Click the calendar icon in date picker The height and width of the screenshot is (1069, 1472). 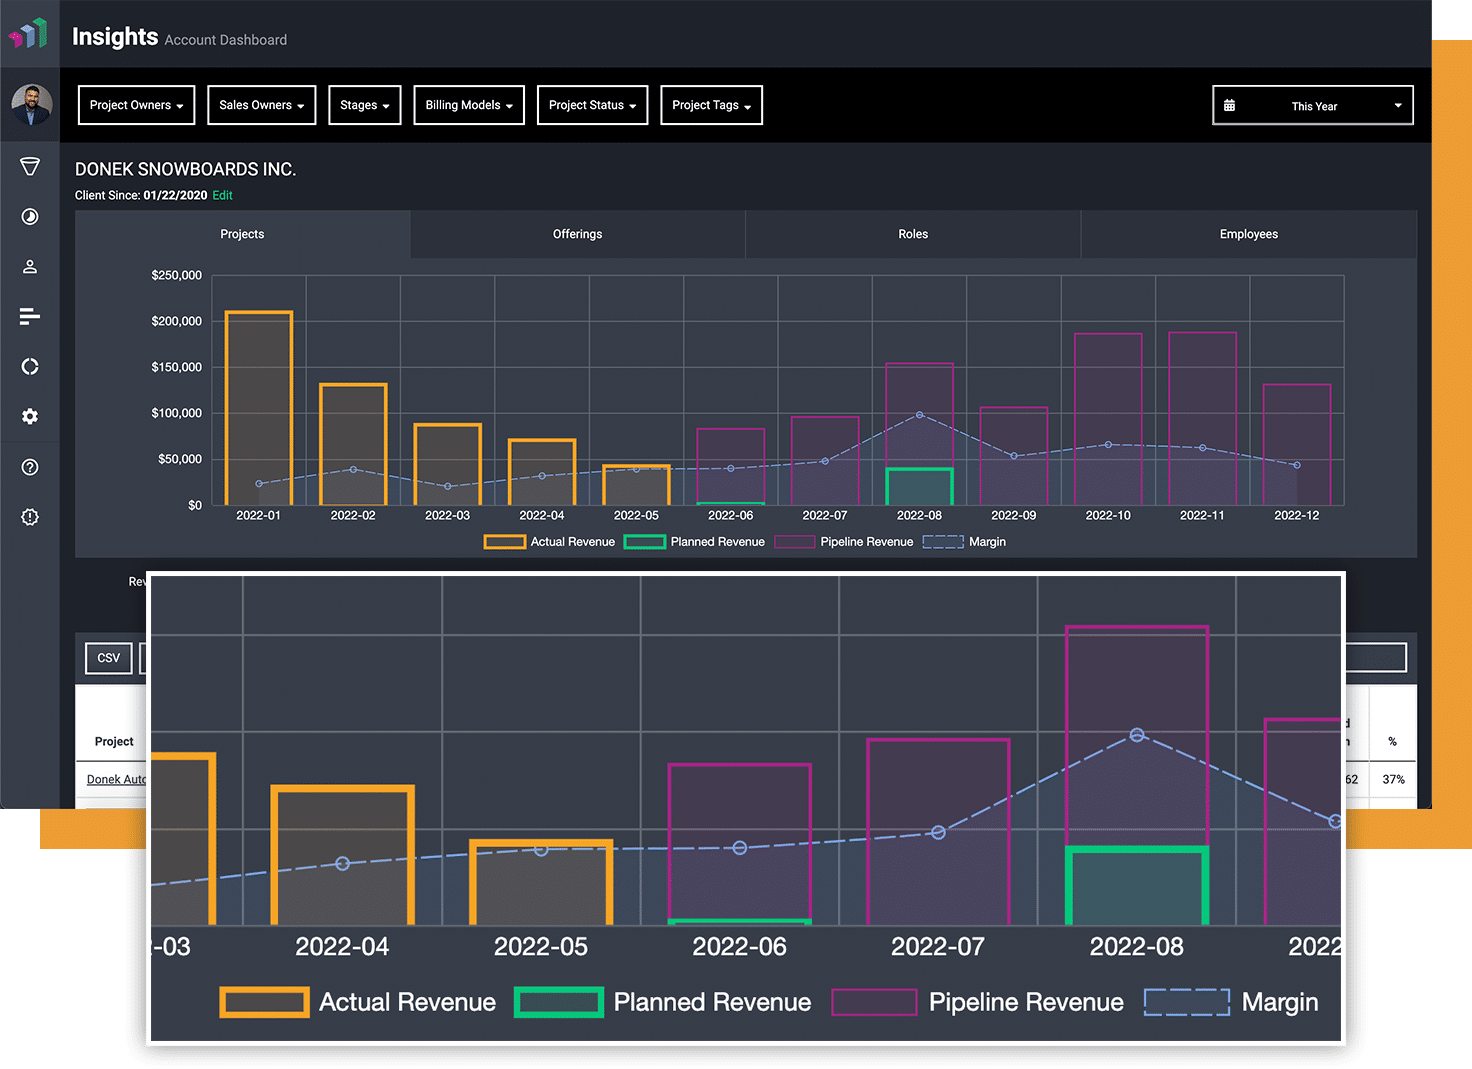tap(1229, 105)
